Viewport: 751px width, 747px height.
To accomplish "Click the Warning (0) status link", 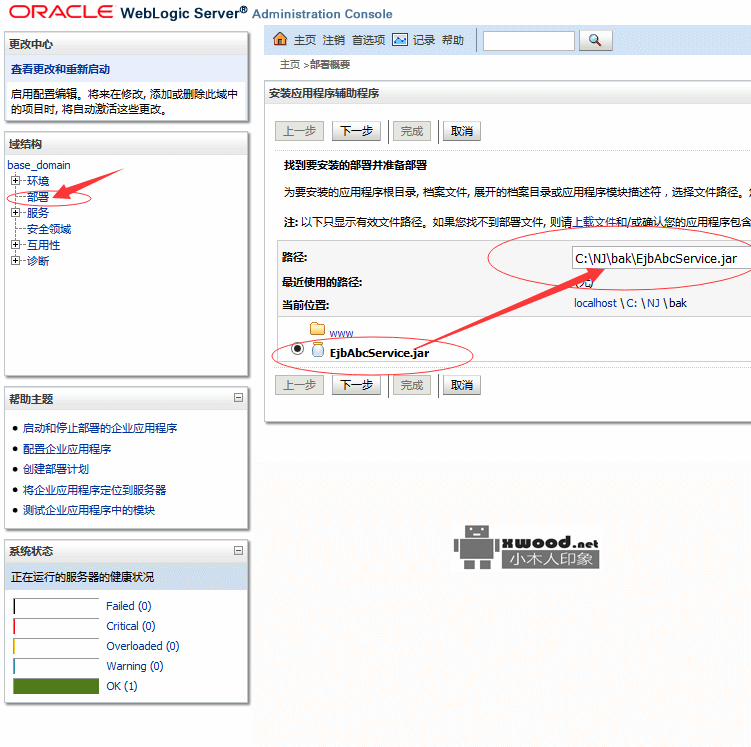I will 135,667.
